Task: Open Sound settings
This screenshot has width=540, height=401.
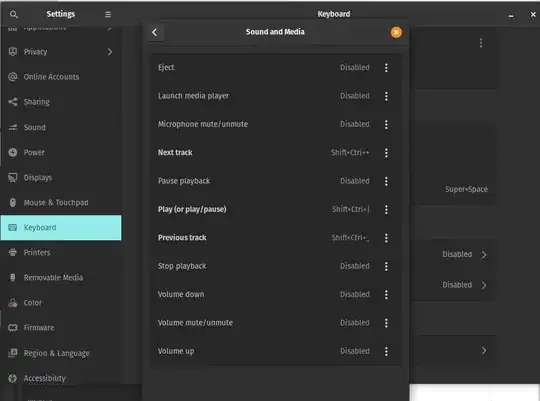Action: (x=61, y=127)
